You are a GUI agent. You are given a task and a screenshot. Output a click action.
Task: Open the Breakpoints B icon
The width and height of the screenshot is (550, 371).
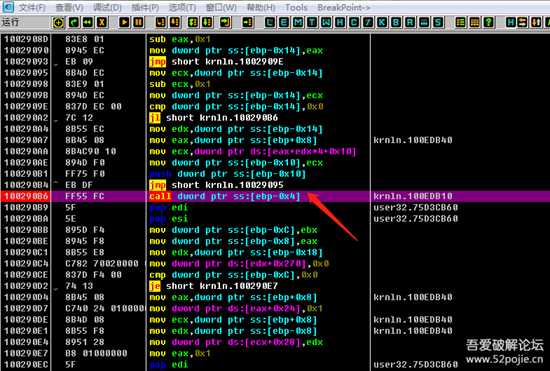(396, 22)
